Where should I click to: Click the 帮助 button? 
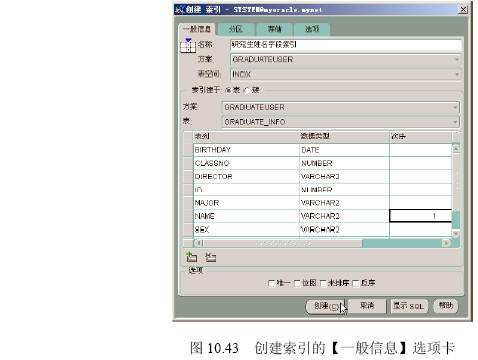[446, 306]
